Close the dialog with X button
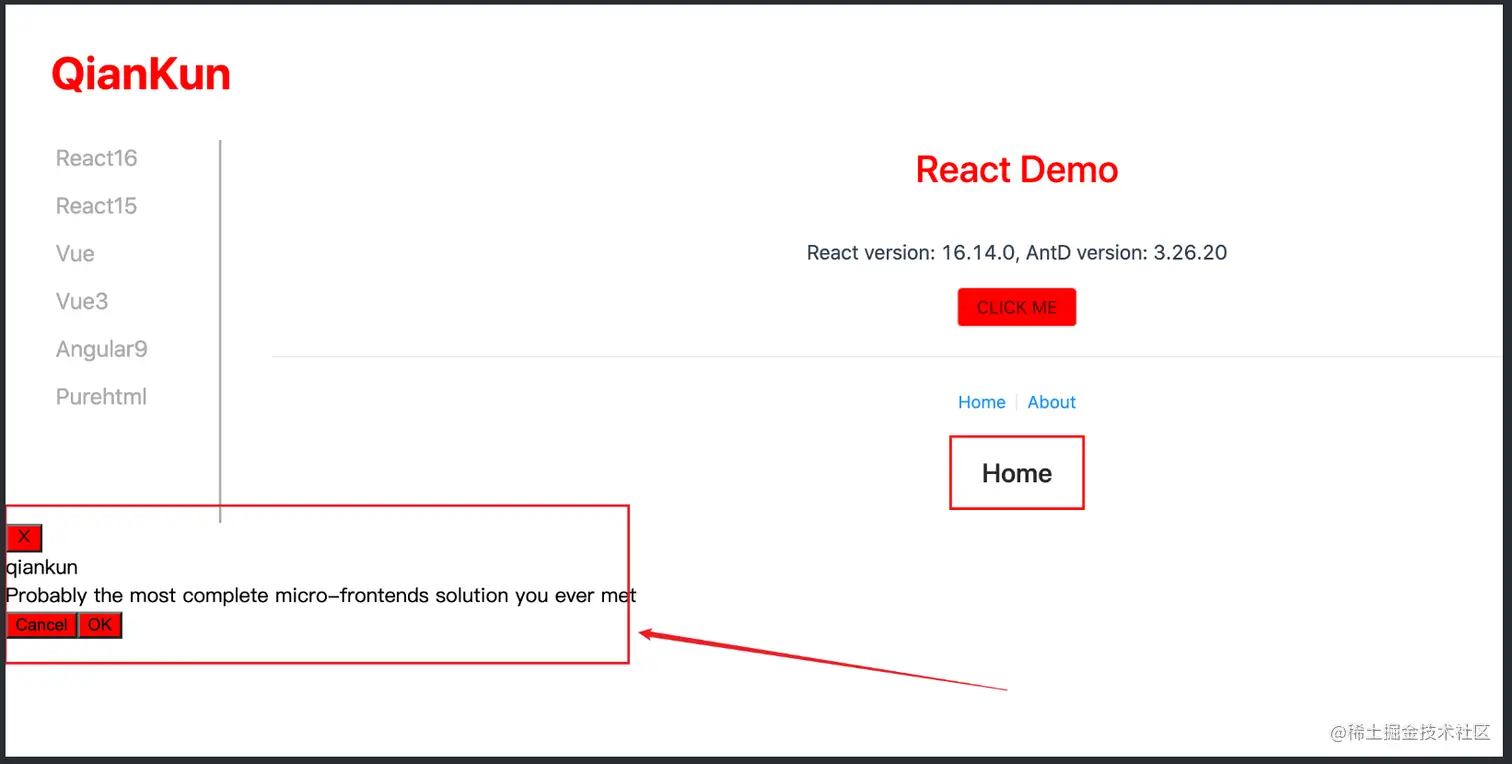 24,537
